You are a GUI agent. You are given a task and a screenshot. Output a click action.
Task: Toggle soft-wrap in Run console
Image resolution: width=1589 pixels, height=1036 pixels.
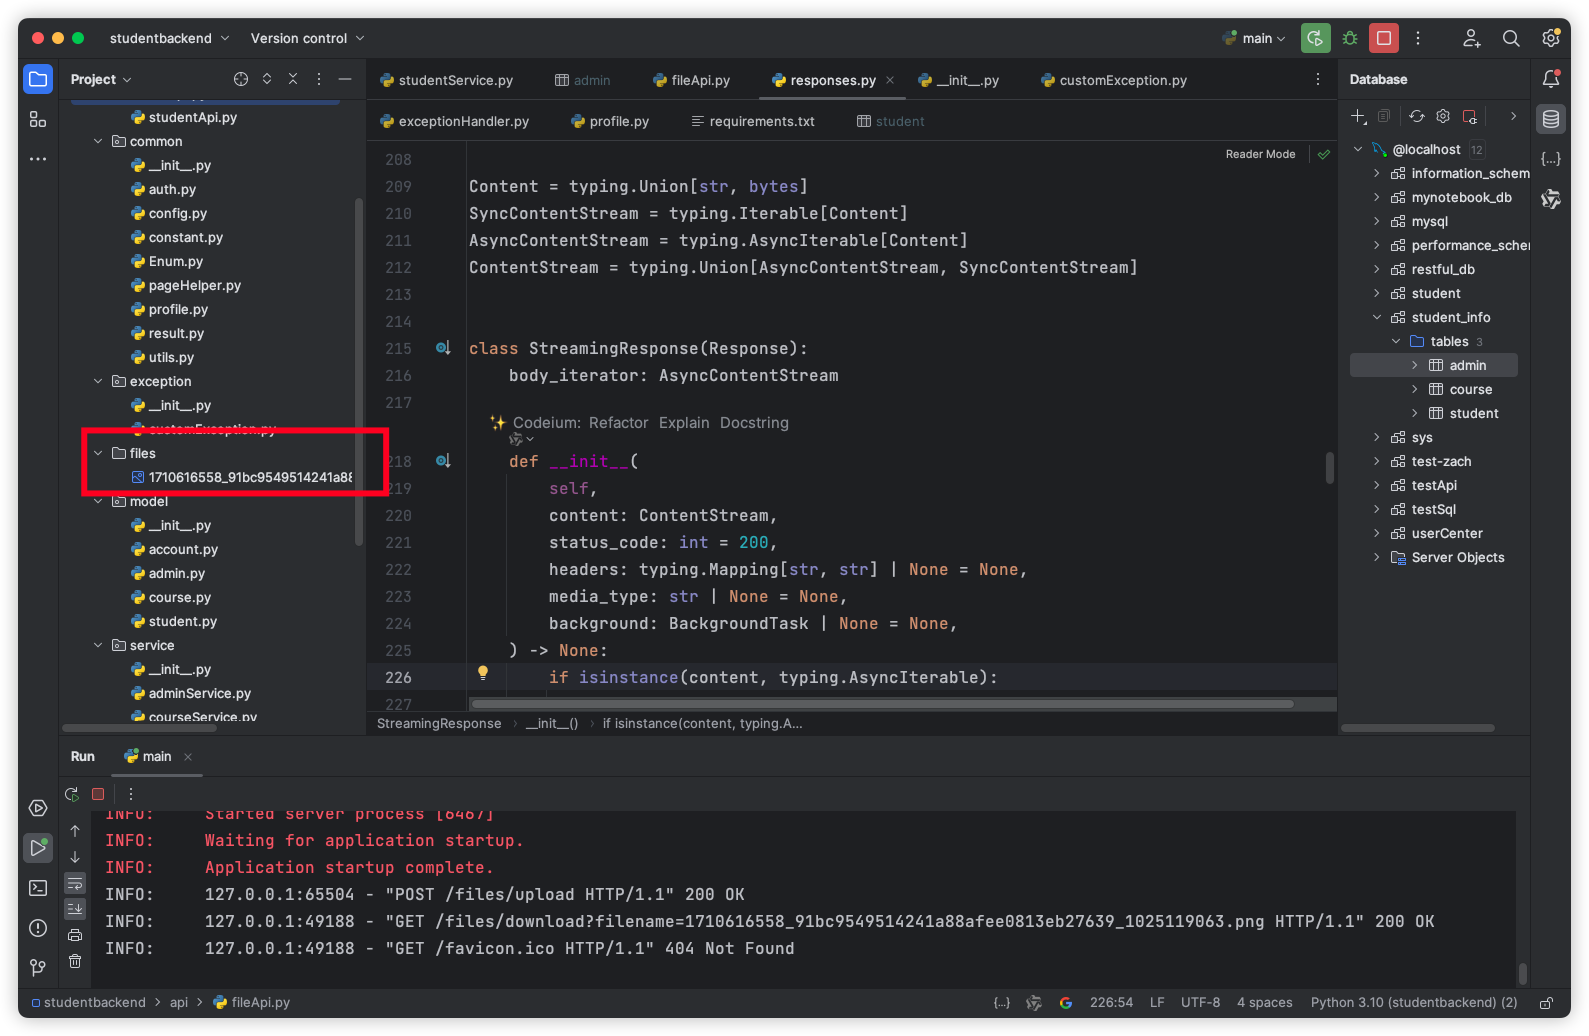[75, 883]
